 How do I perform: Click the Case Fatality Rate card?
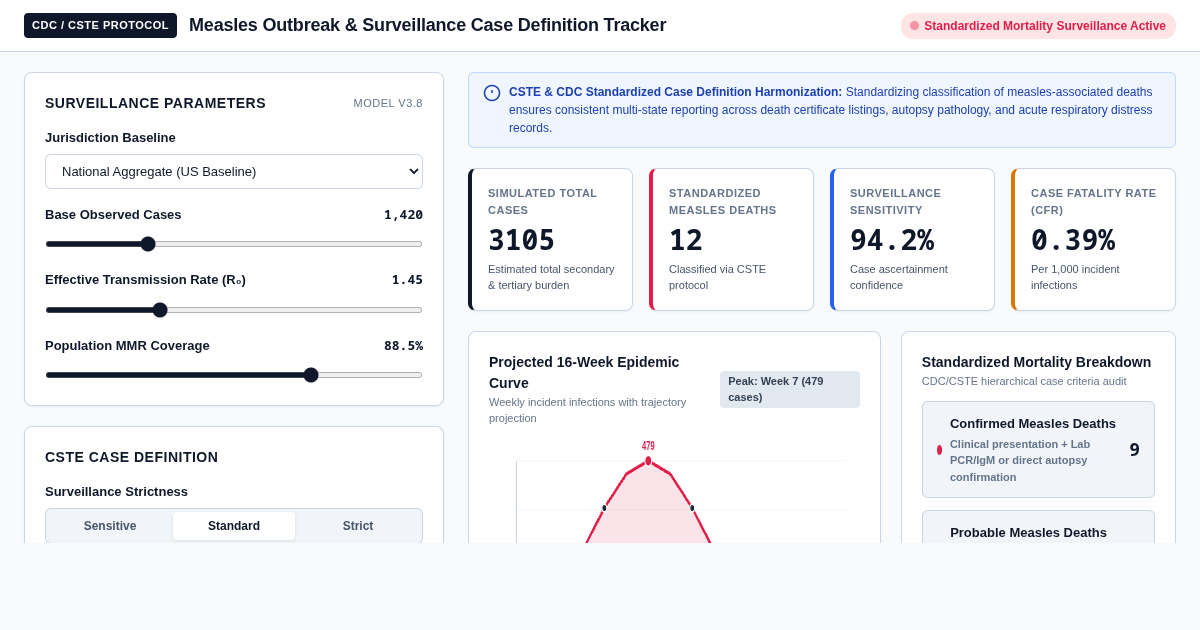click(1093, 239)
